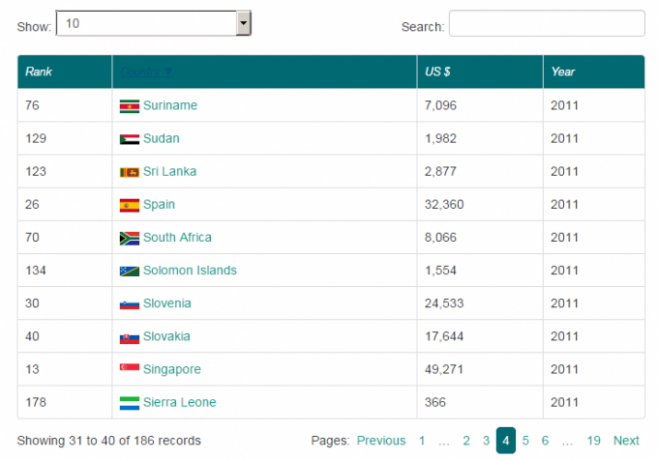Go to page 5 of results

click(525, 441)
